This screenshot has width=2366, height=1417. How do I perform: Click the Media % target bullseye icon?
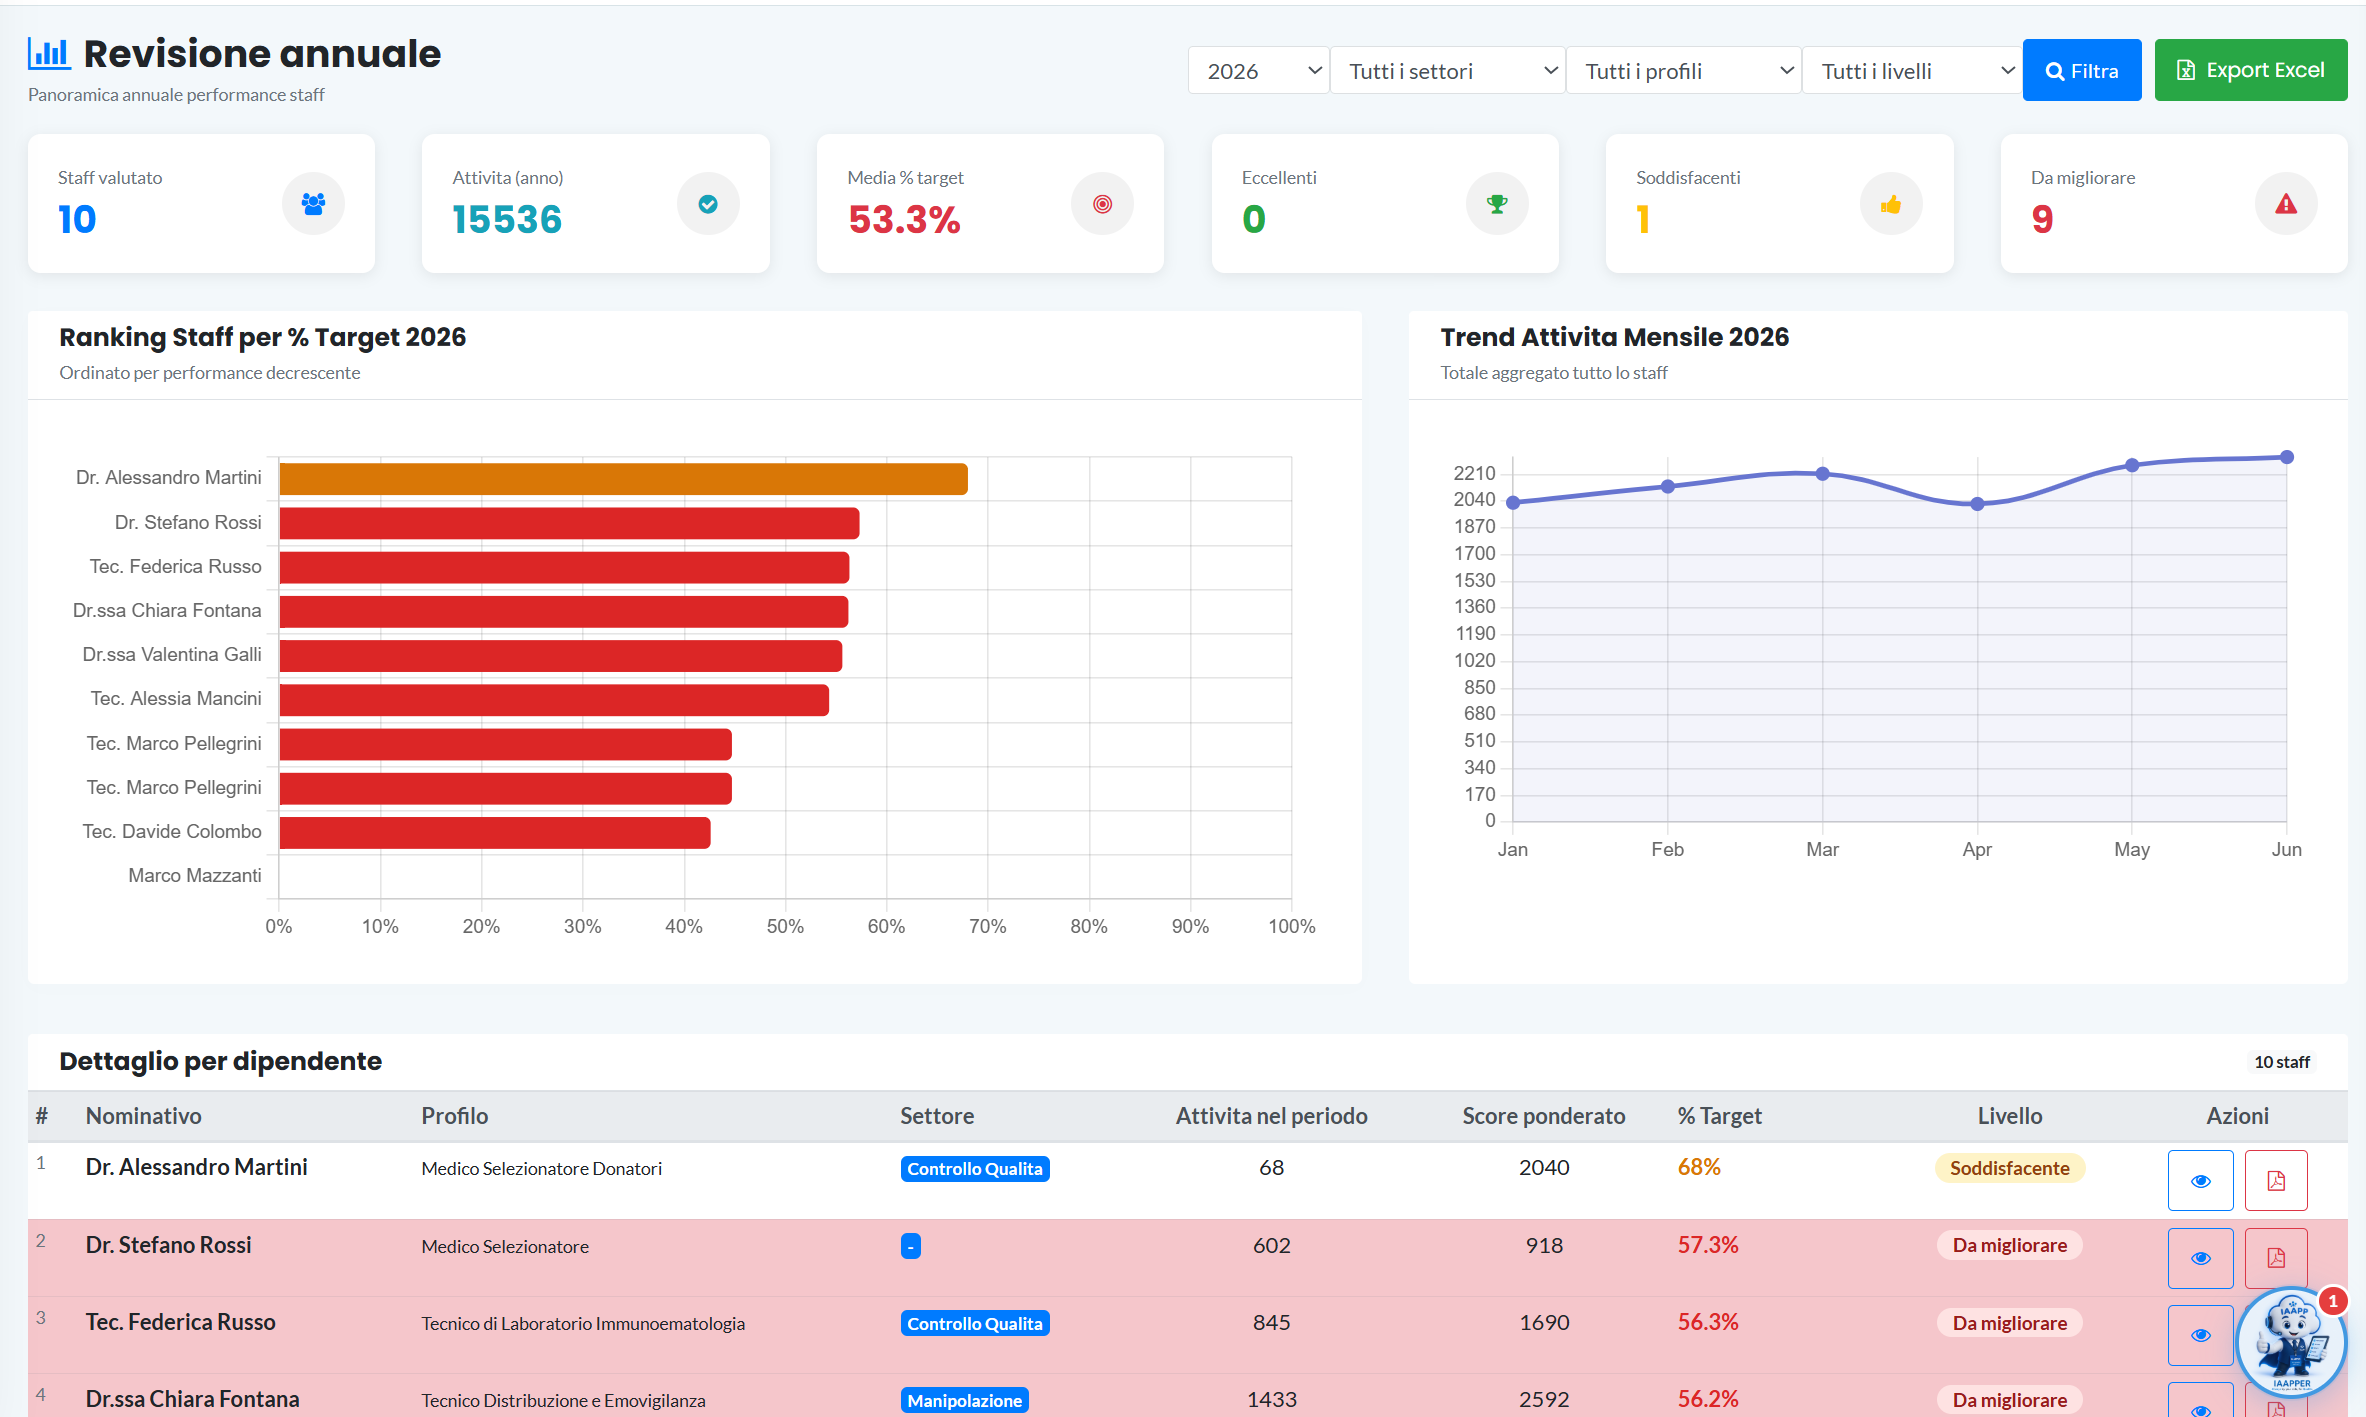[1102, 204]
